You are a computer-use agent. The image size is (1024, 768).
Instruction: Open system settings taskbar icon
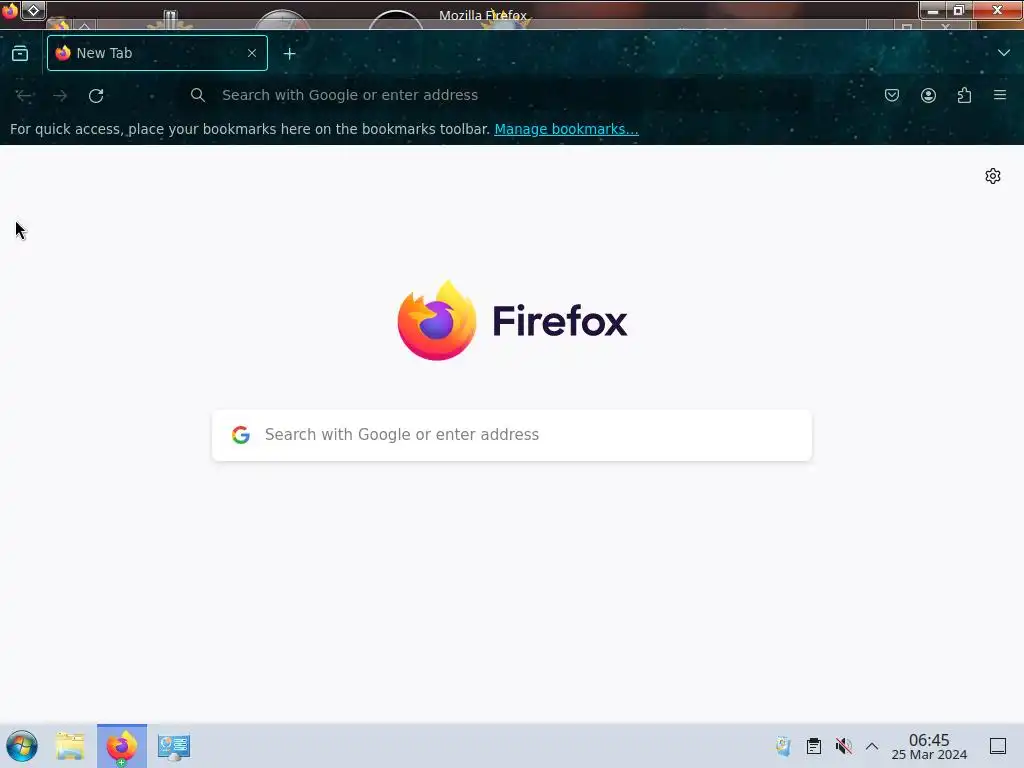coord(174,746)
